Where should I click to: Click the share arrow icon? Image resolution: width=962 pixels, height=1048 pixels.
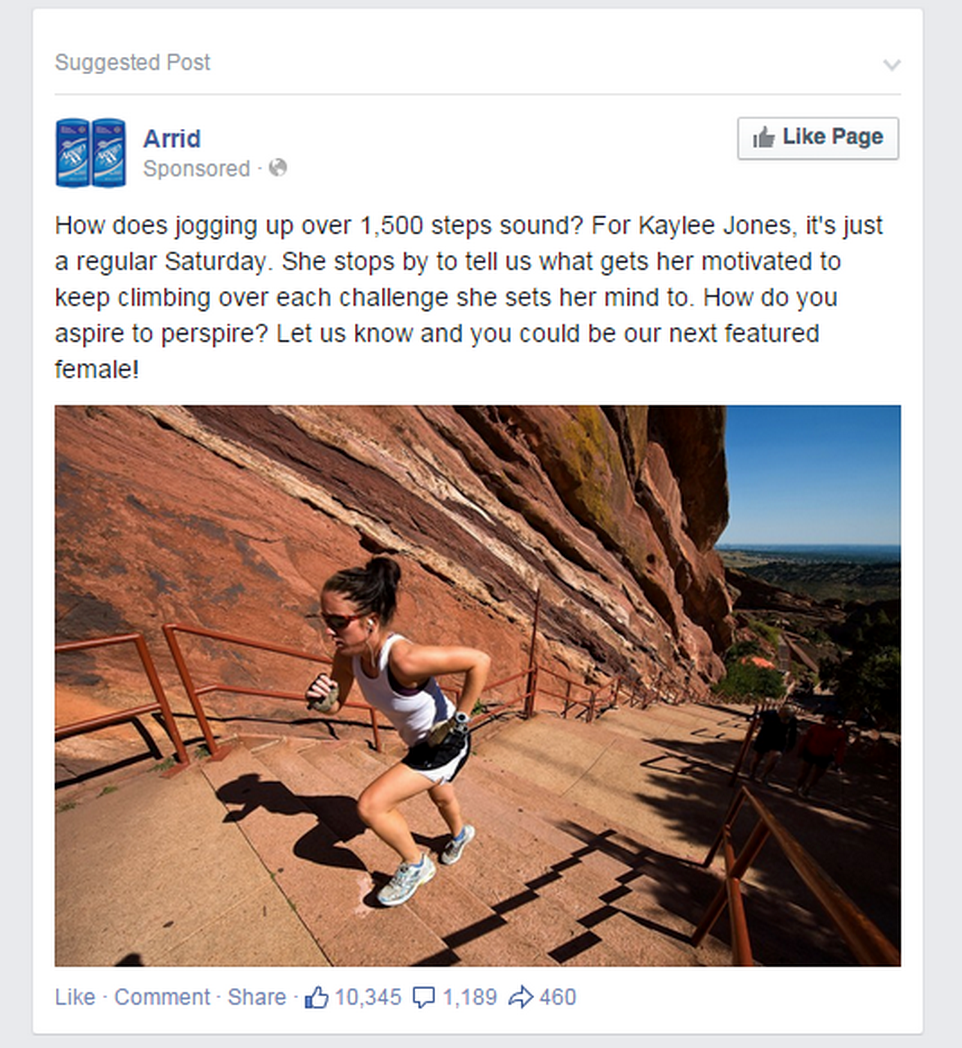click(521, 997)
